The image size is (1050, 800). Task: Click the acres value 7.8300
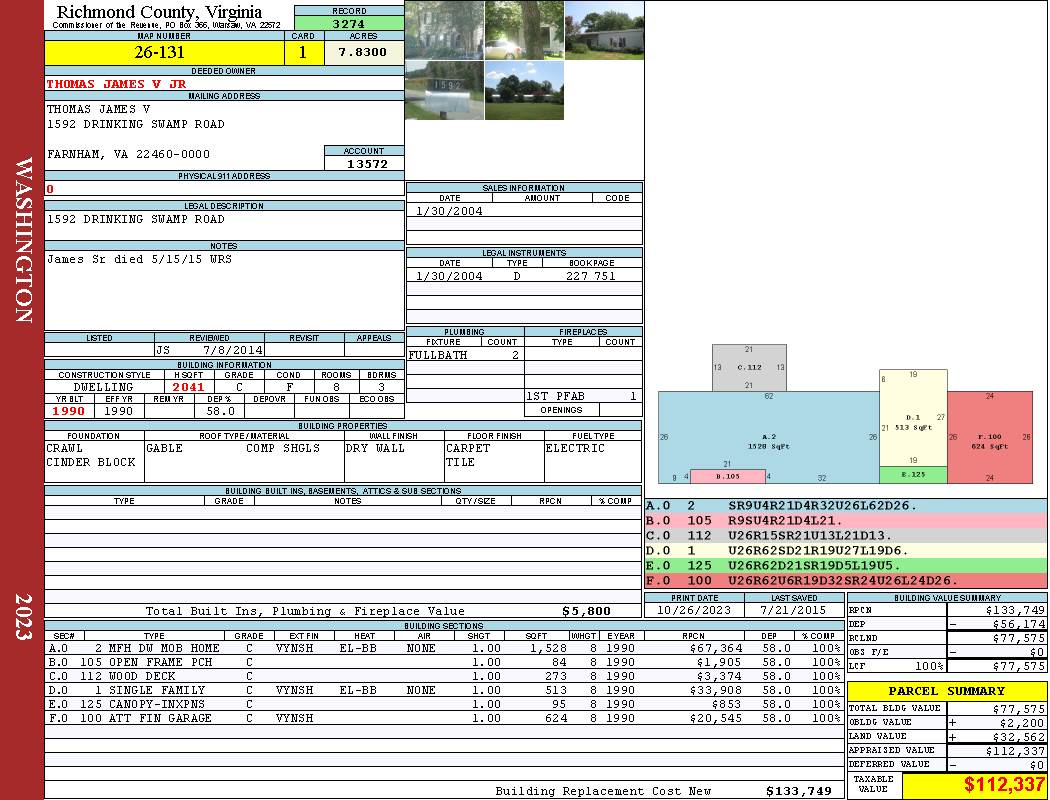coord(363,53)
